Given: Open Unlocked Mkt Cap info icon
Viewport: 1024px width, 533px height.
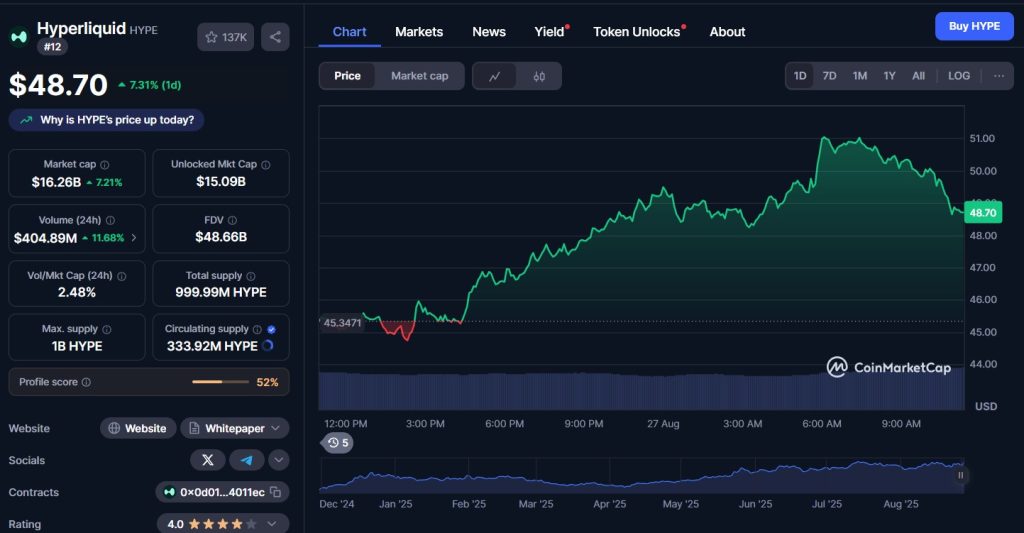Looking at the screenshot, I should [266, 165].
